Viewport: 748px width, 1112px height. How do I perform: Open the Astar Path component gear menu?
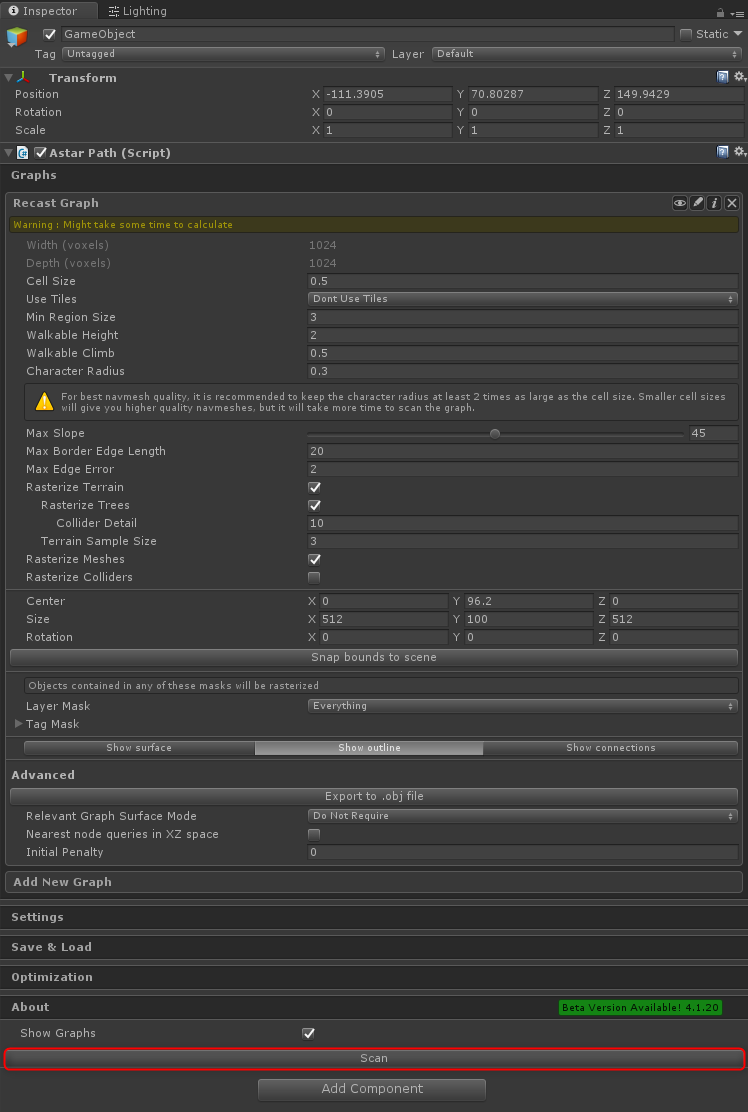[x=739, y=152]
